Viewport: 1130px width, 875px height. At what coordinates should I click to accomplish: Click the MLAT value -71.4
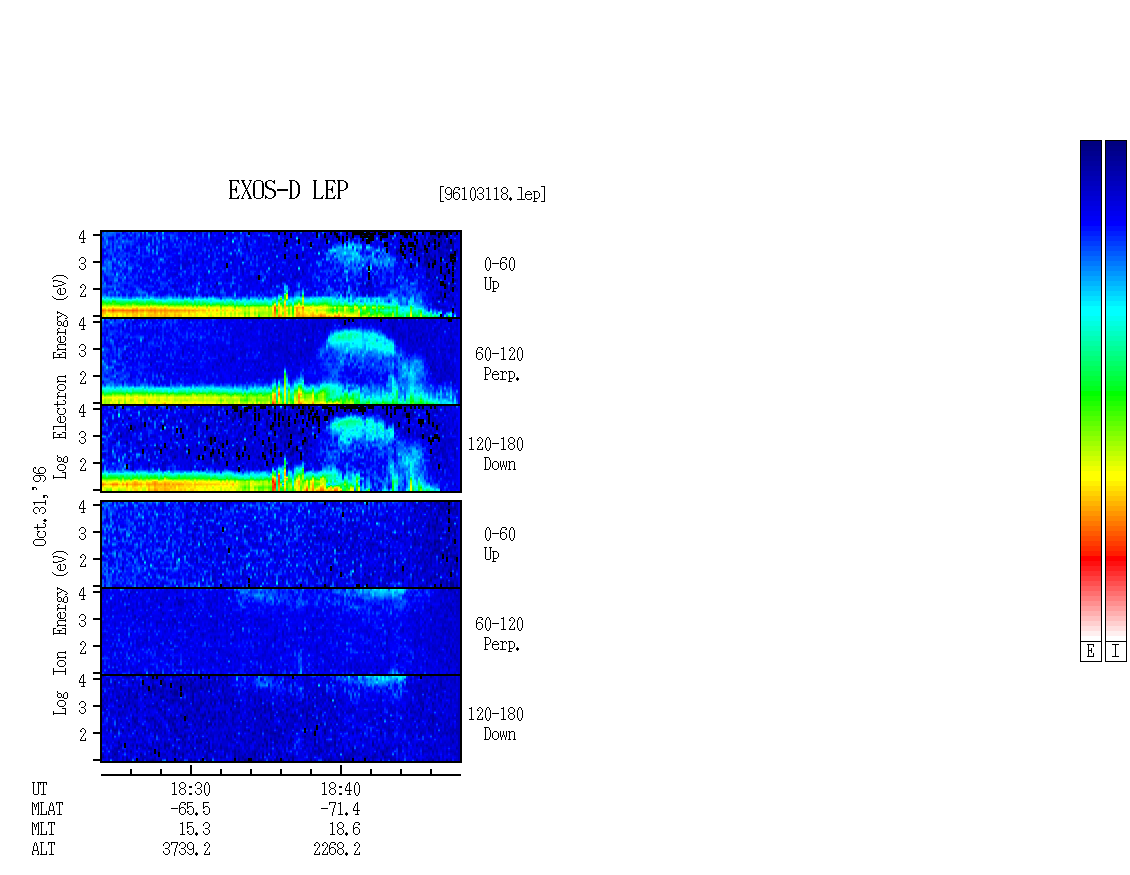(x=340, y=809)
